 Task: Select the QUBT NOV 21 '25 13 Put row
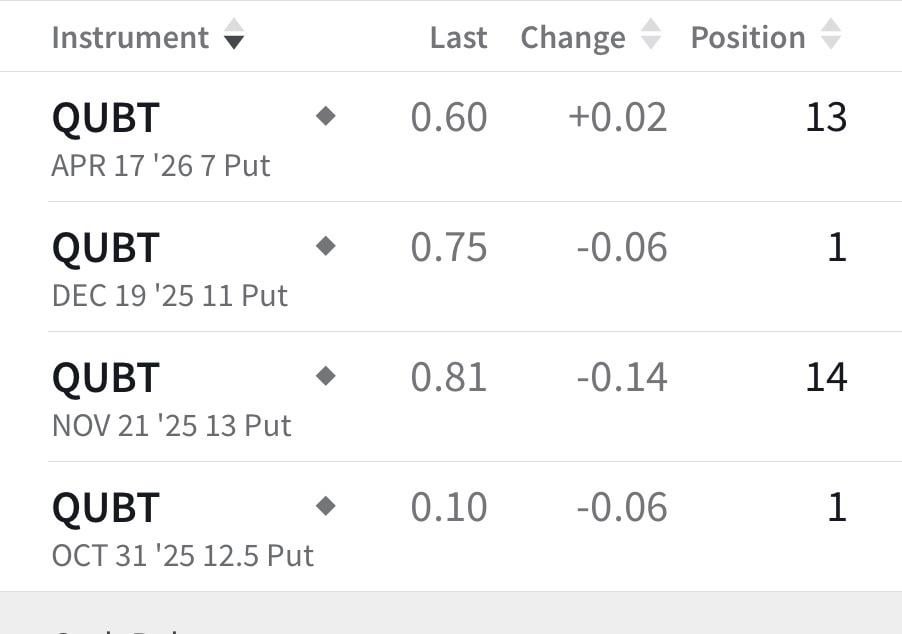pos(171,398)
